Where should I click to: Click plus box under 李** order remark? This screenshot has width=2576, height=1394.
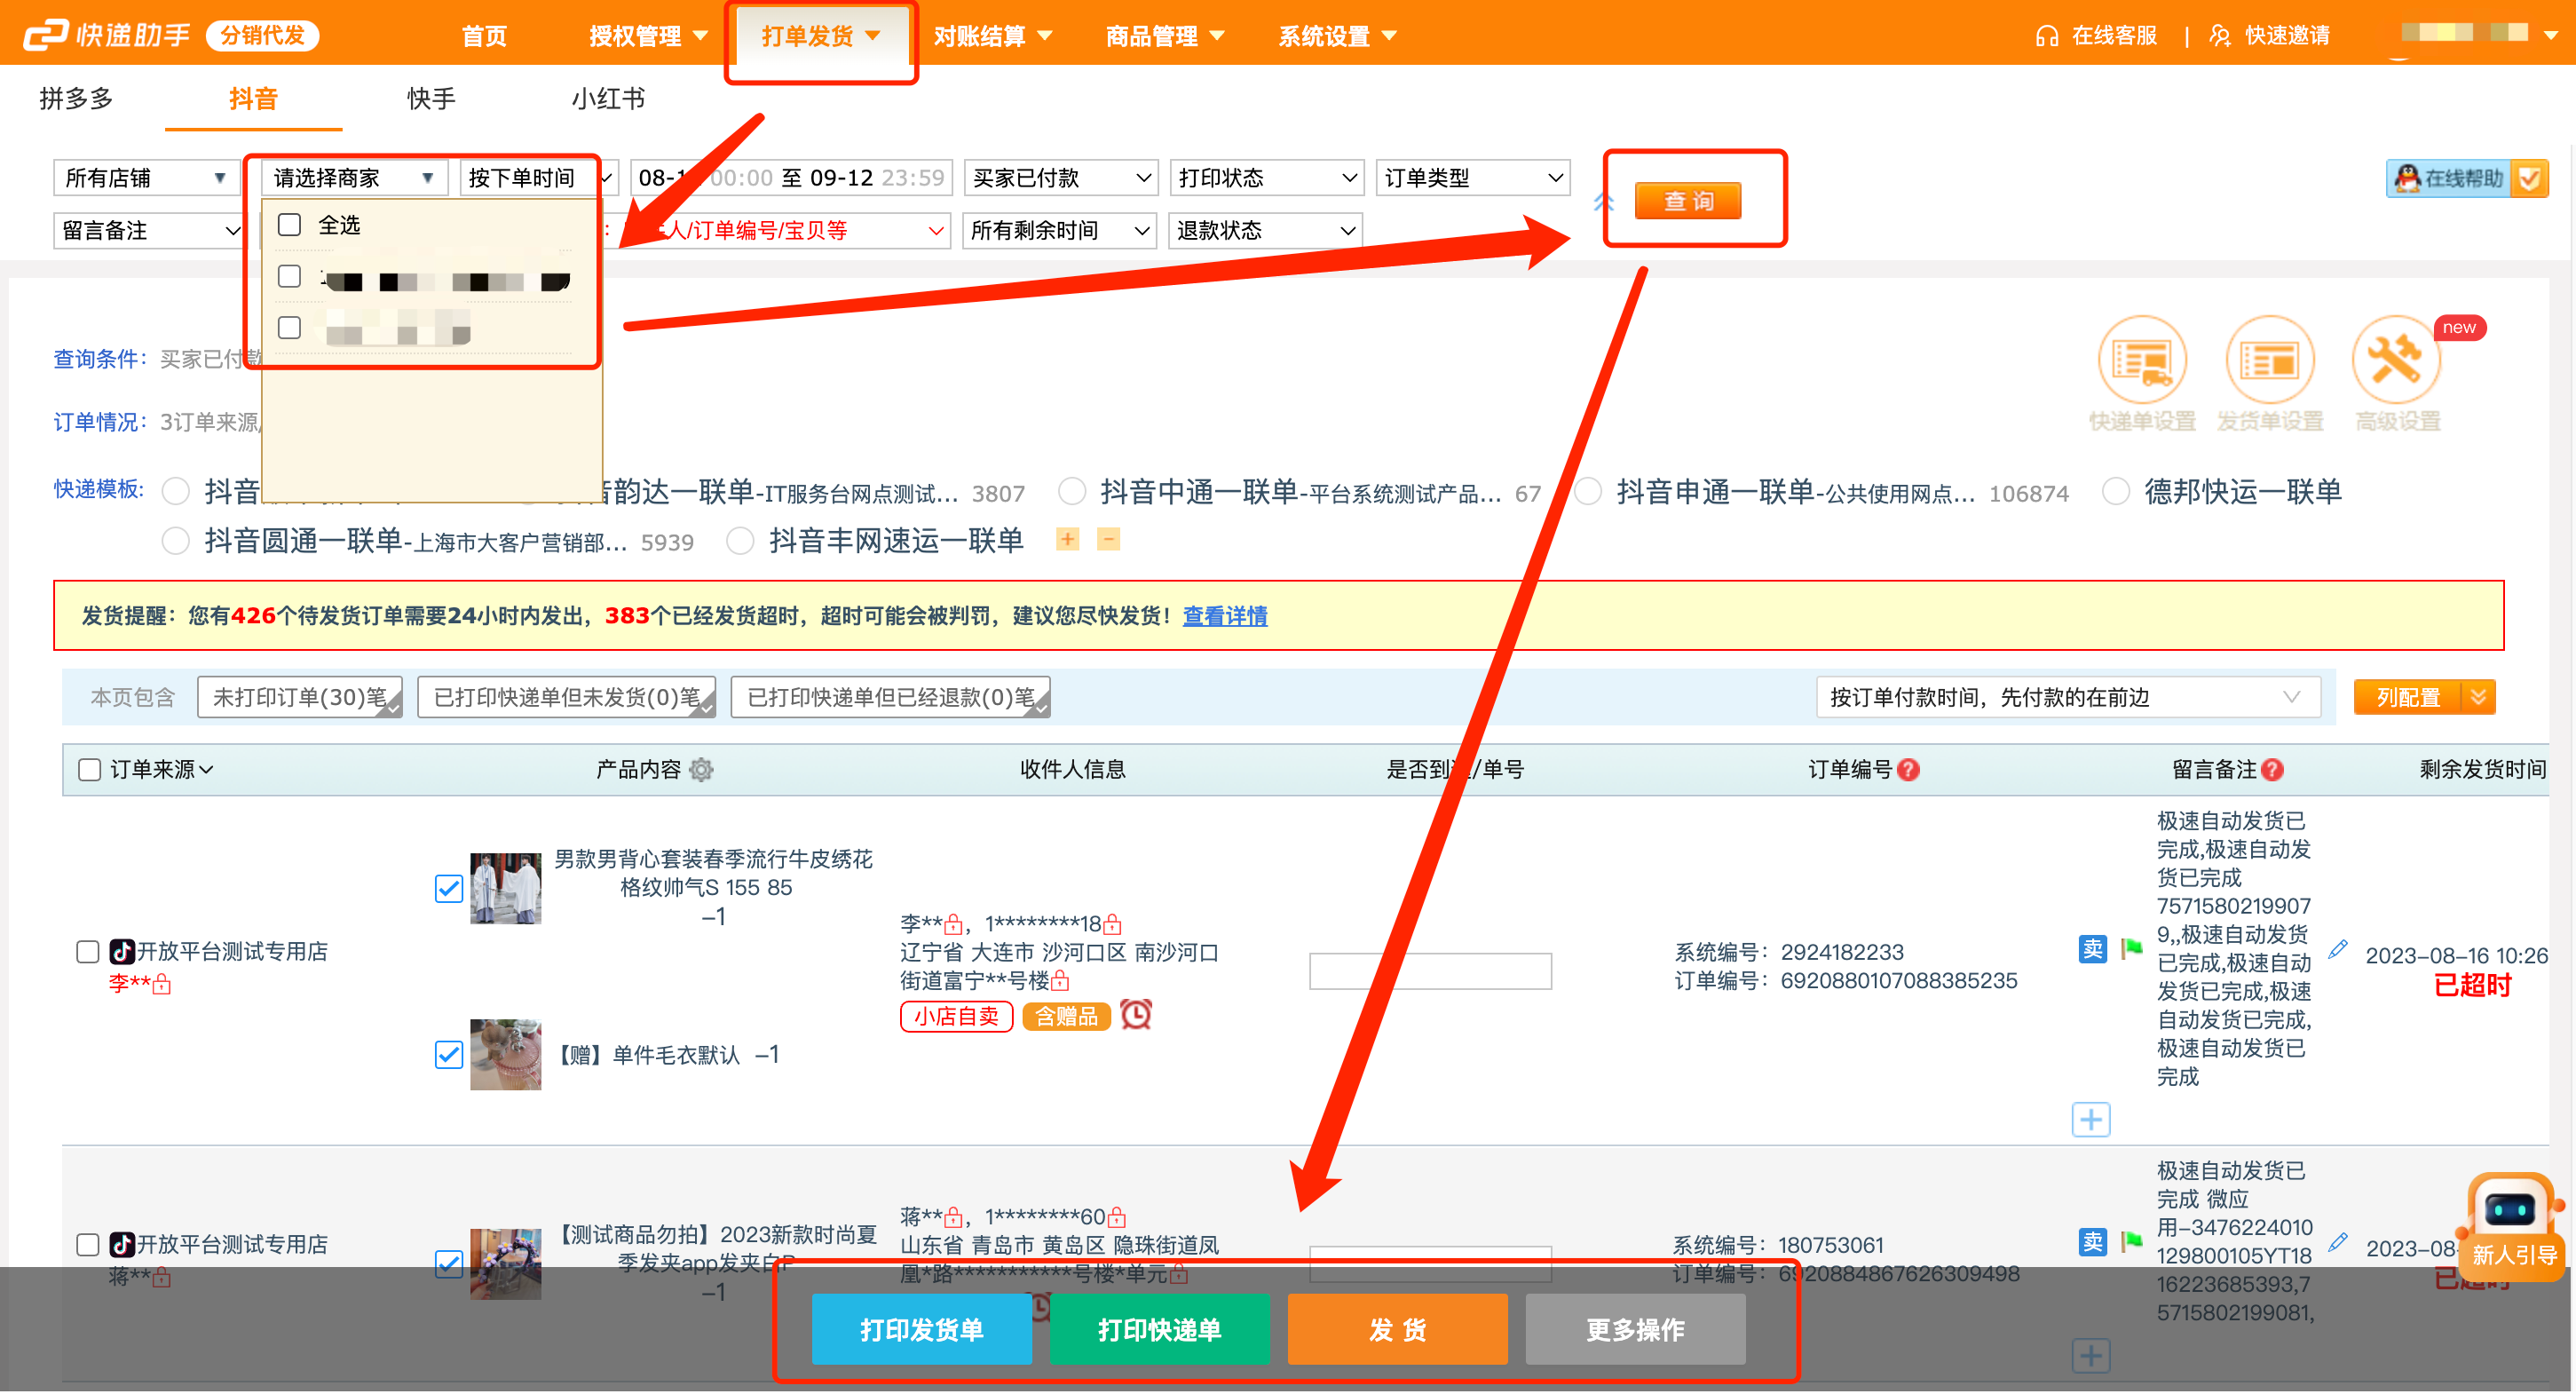pyautogui.click(x=2091, y=1119)
